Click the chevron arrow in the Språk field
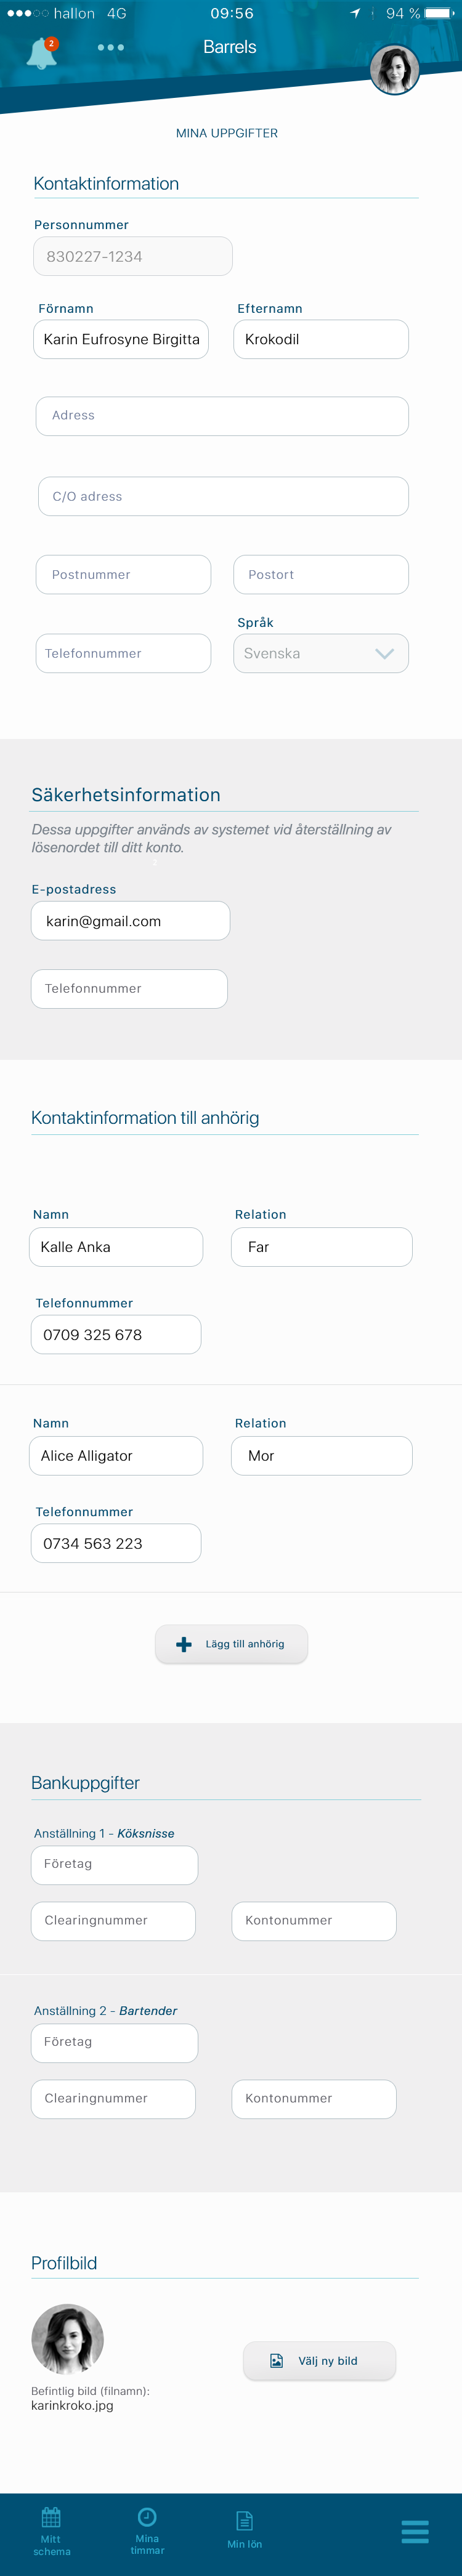The height and width of the screenshot is (2576, 462). click(384, 654)
